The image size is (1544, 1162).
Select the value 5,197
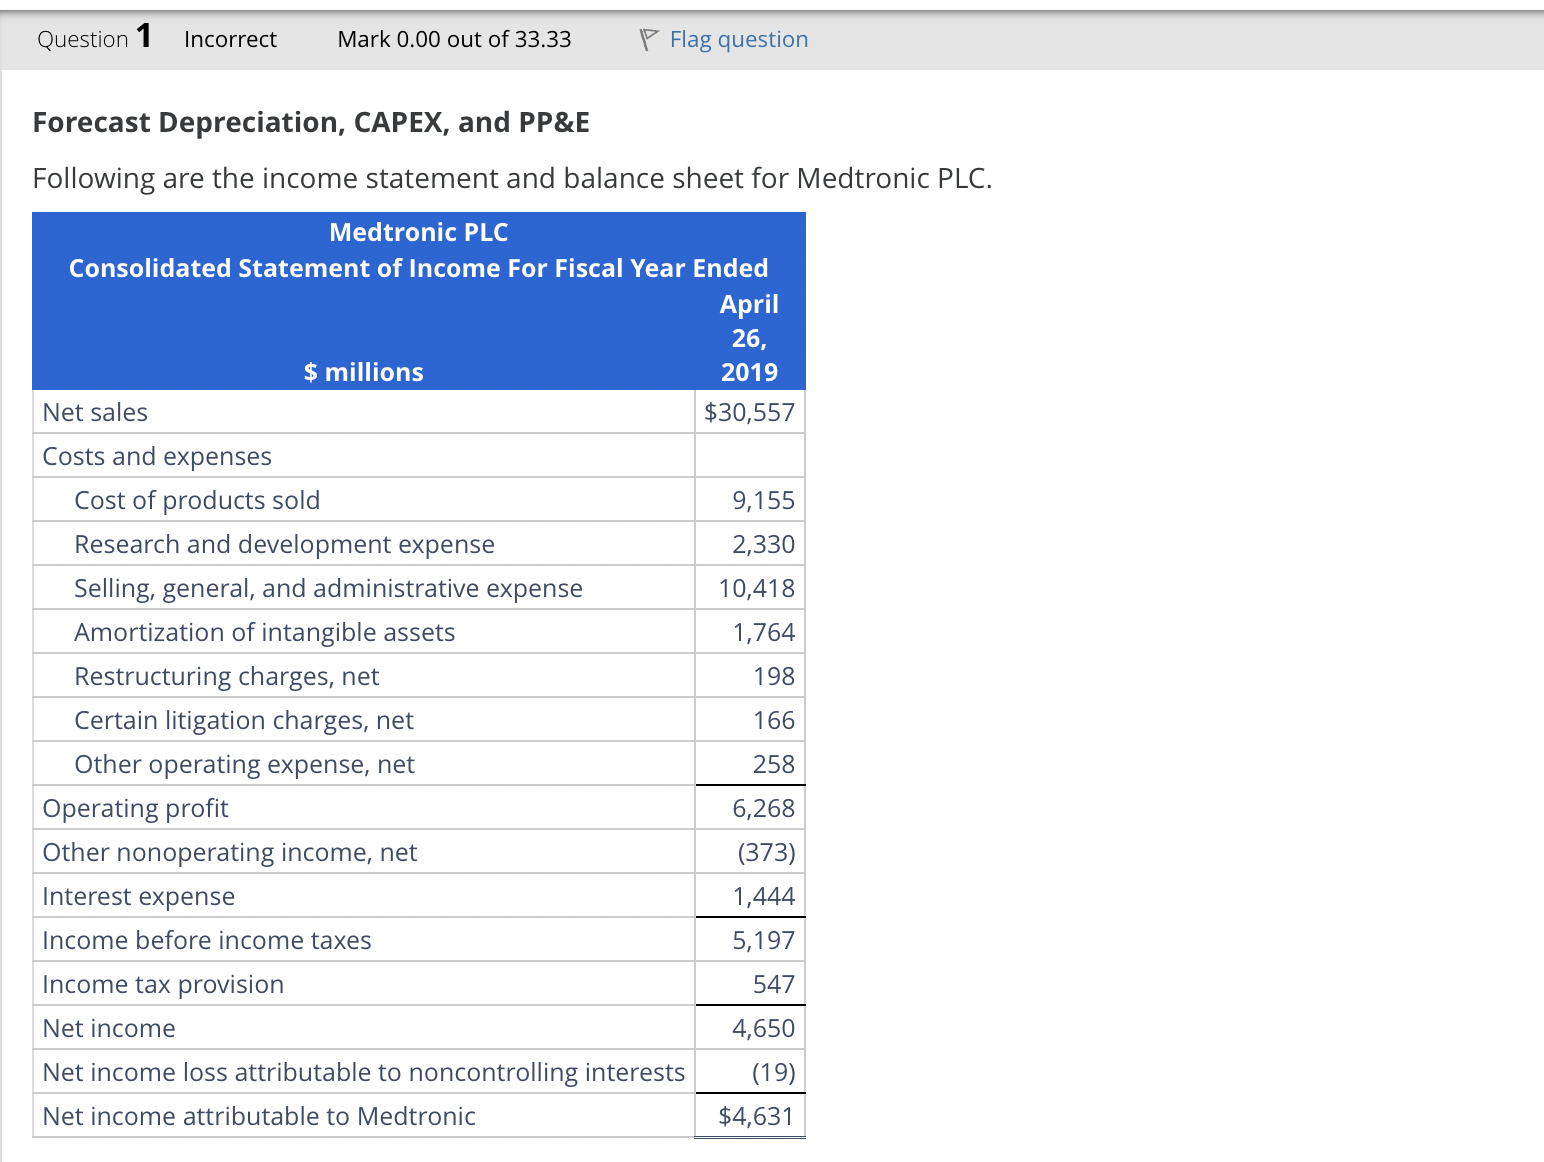pos(764,940)
